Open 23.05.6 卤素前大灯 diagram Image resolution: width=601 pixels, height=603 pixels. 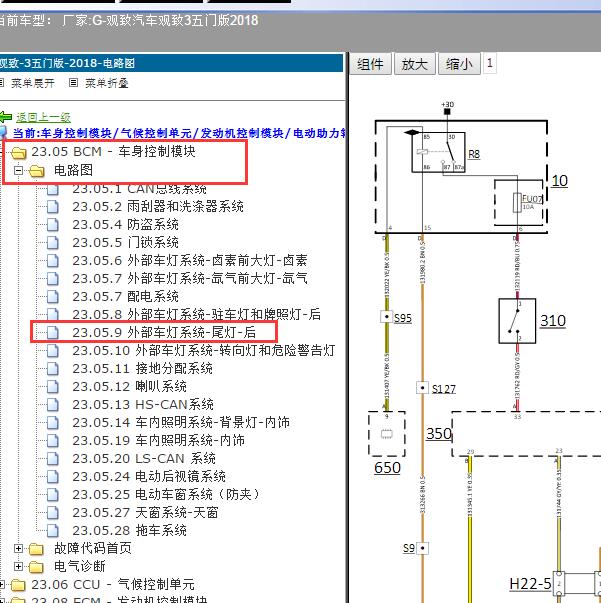pyautogui.click(x=190, y=260)
